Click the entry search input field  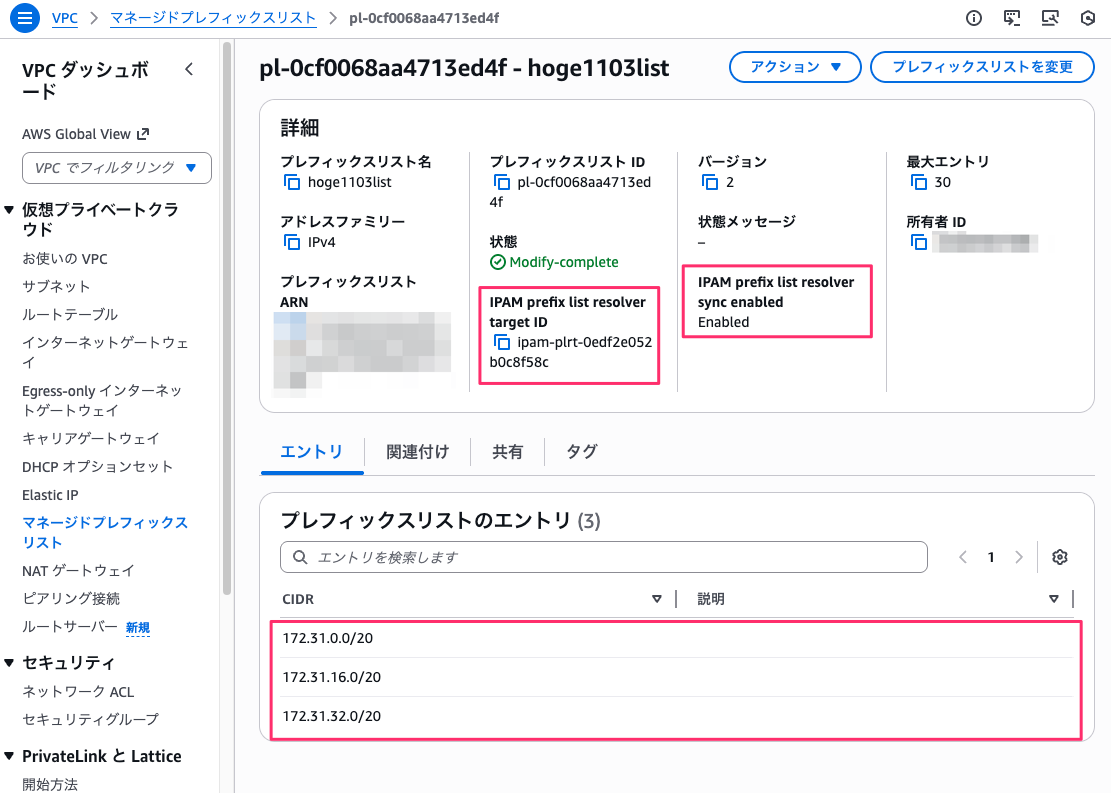point(603,557)
